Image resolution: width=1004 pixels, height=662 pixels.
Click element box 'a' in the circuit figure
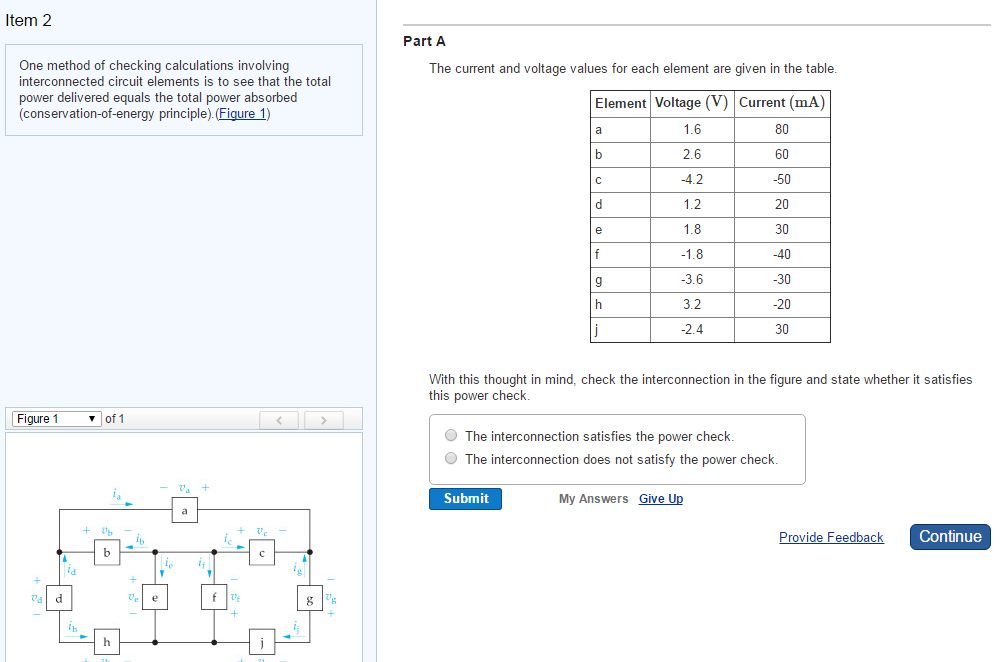tap(184, 510)
